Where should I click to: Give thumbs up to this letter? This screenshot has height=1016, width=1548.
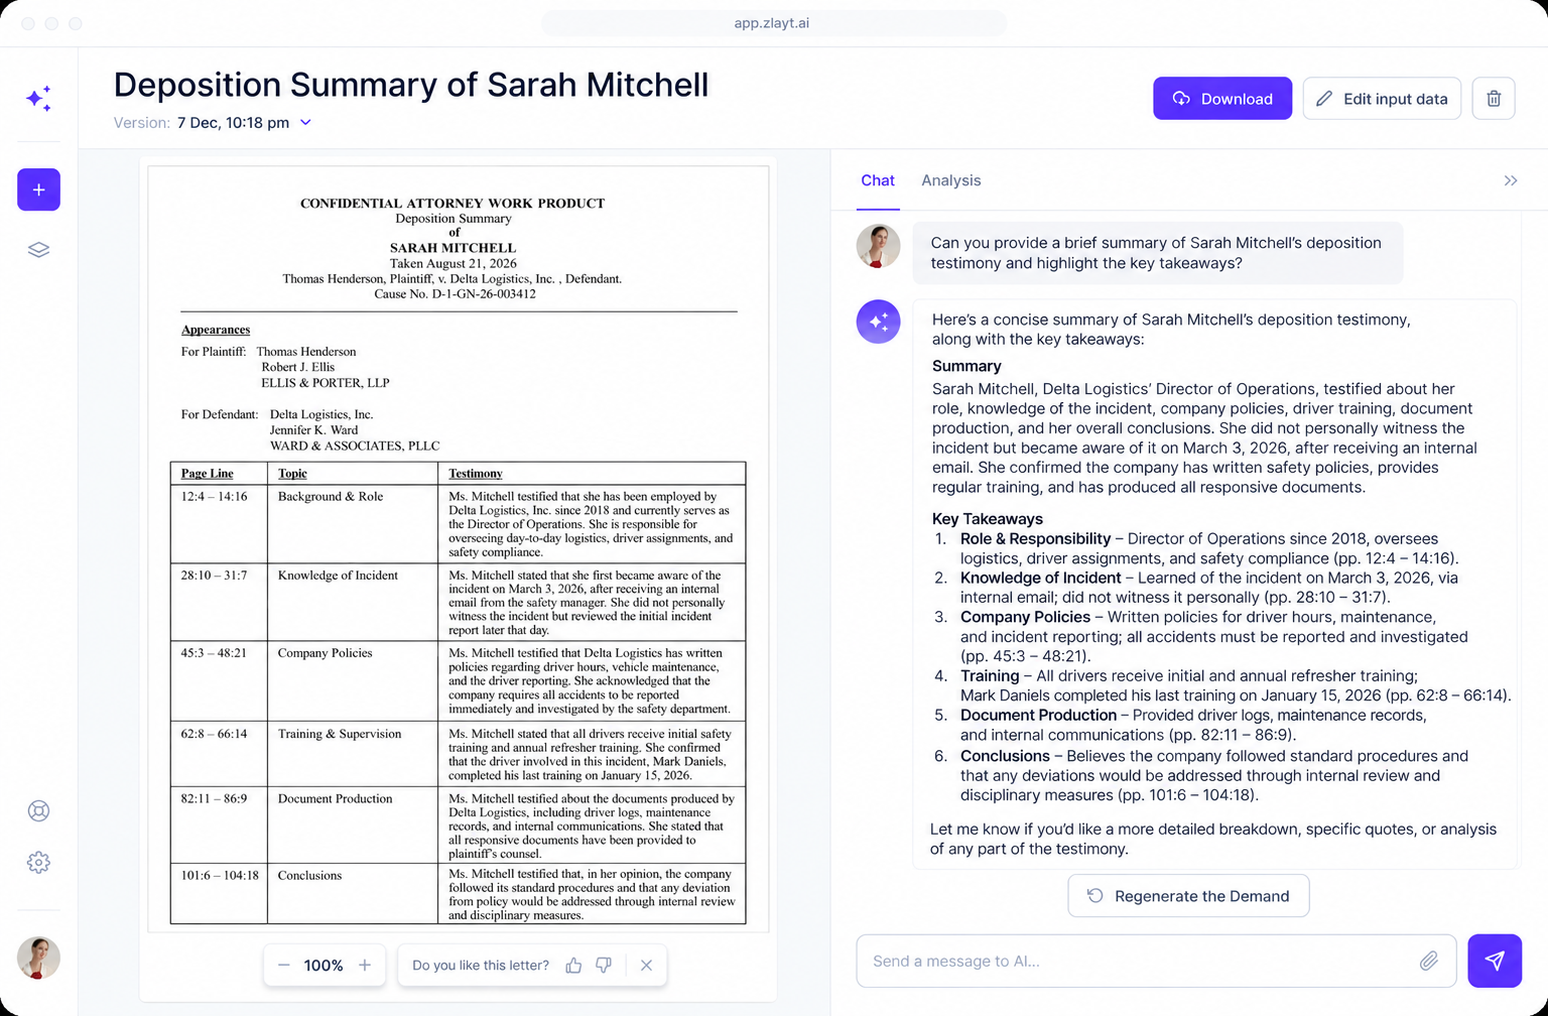[x=574, y=965]
